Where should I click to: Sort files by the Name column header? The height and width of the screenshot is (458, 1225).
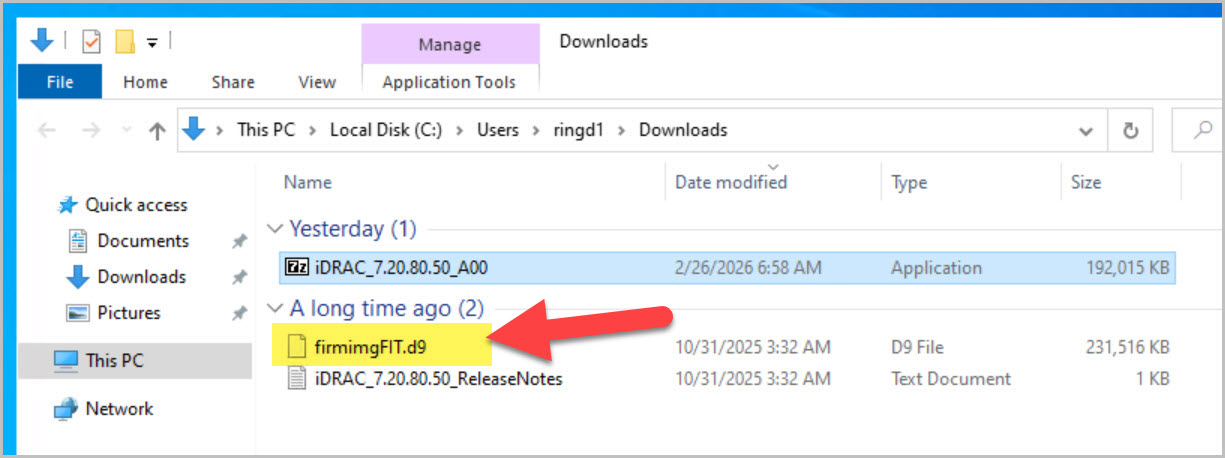(x=308, y=182)
